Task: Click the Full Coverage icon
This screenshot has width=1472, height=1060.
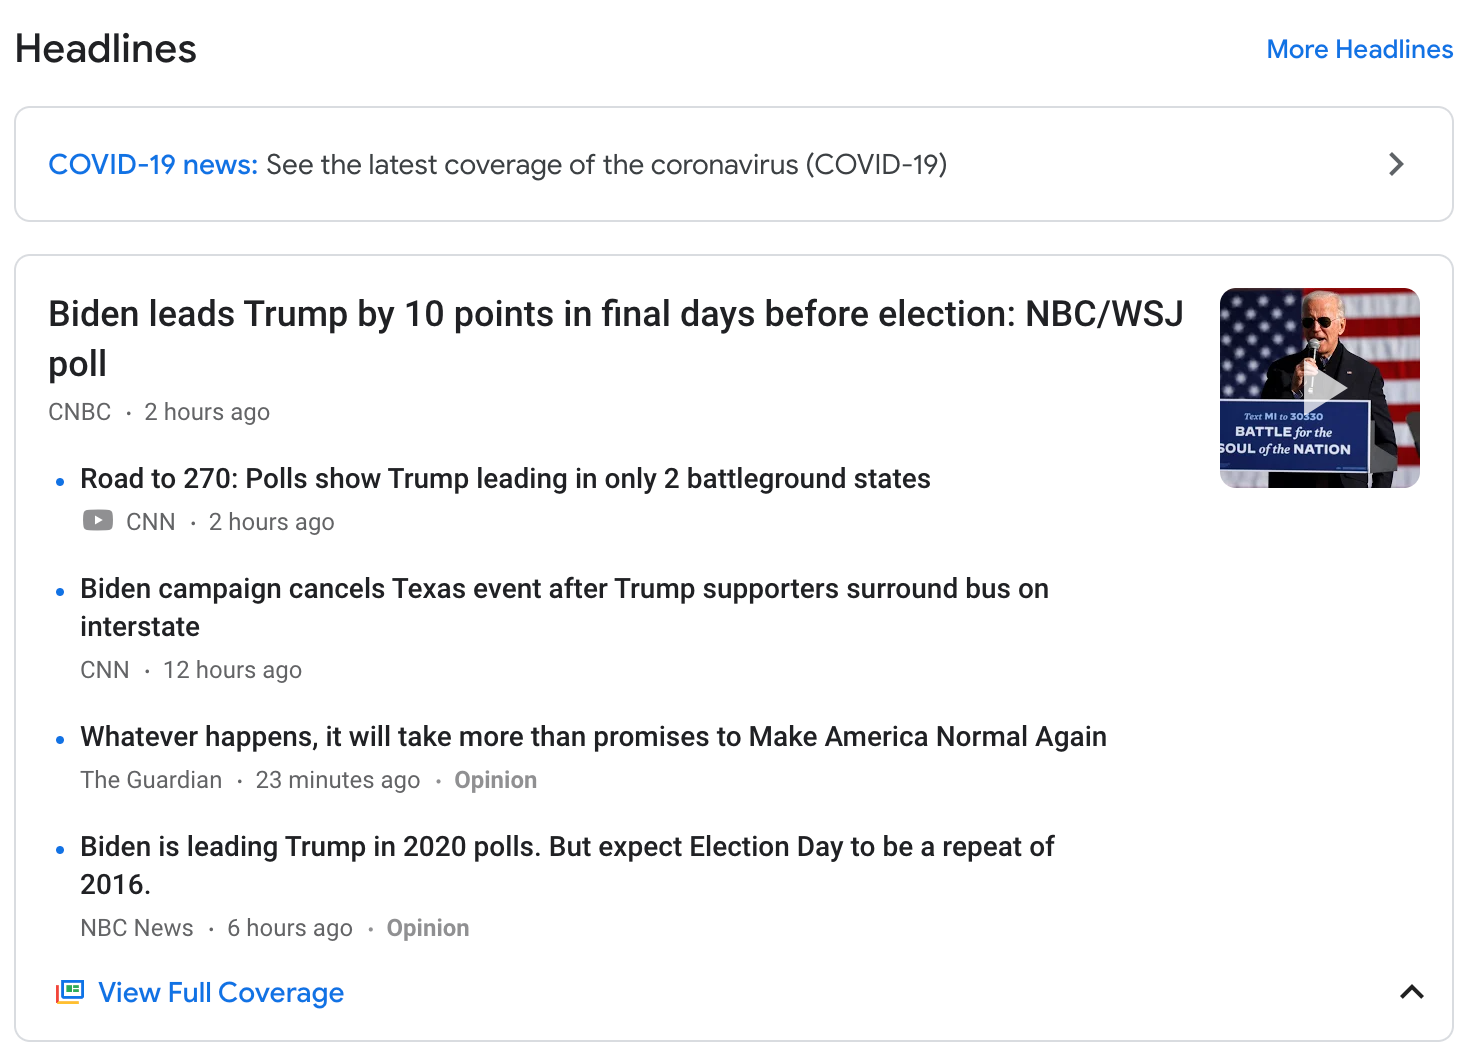Action: click(x=70, y=992)
